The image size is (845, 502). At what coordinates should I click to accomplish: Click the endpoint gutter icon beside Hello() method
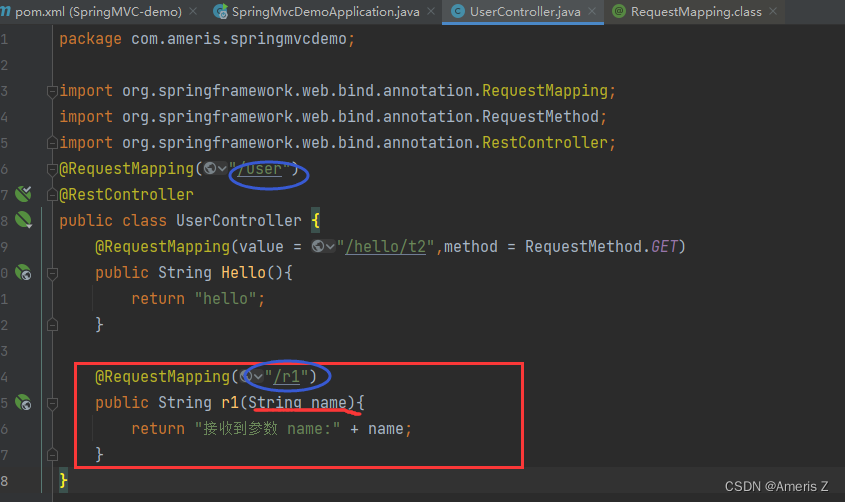click(23, 273)
